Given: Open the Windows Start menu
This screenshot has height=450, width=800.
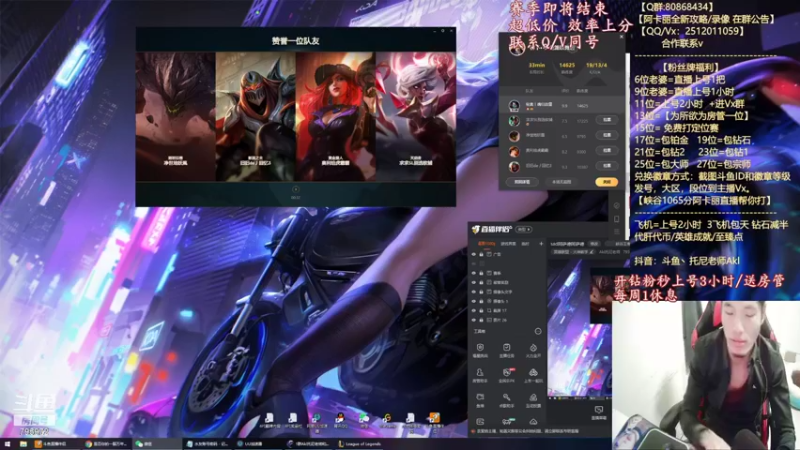Looking at the screenshot, I should tap(7, 444).
